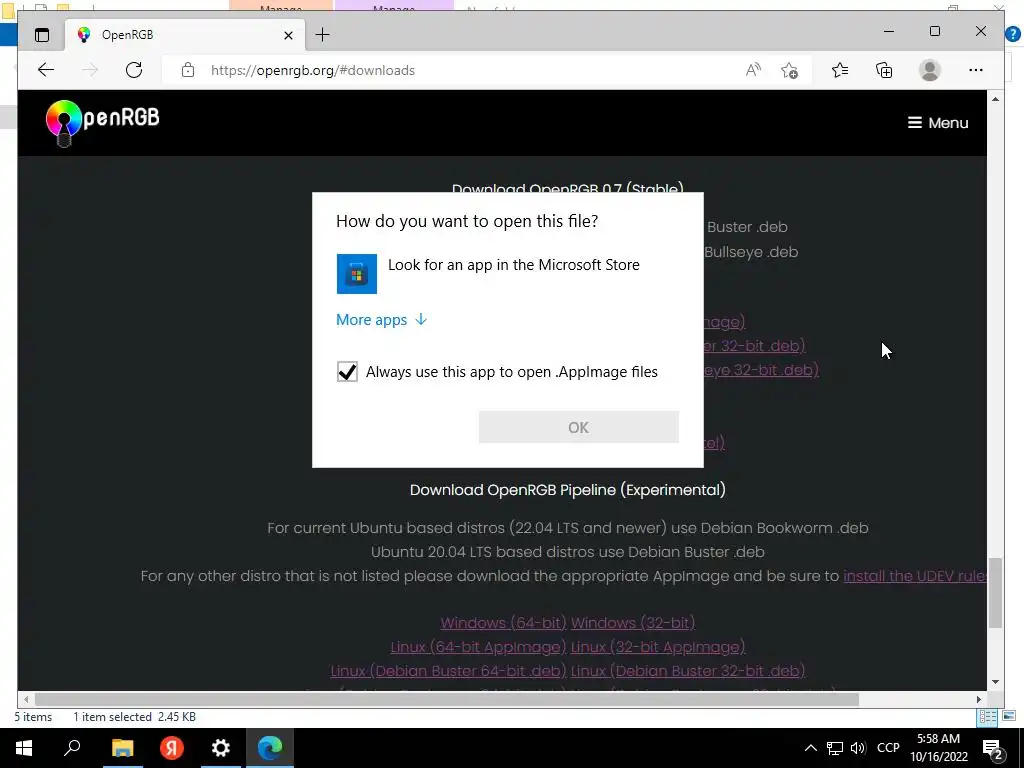Screen dimensions: 1024x768
Task: Open Settings gear in taskbar
Action: (x=221, y=748)
